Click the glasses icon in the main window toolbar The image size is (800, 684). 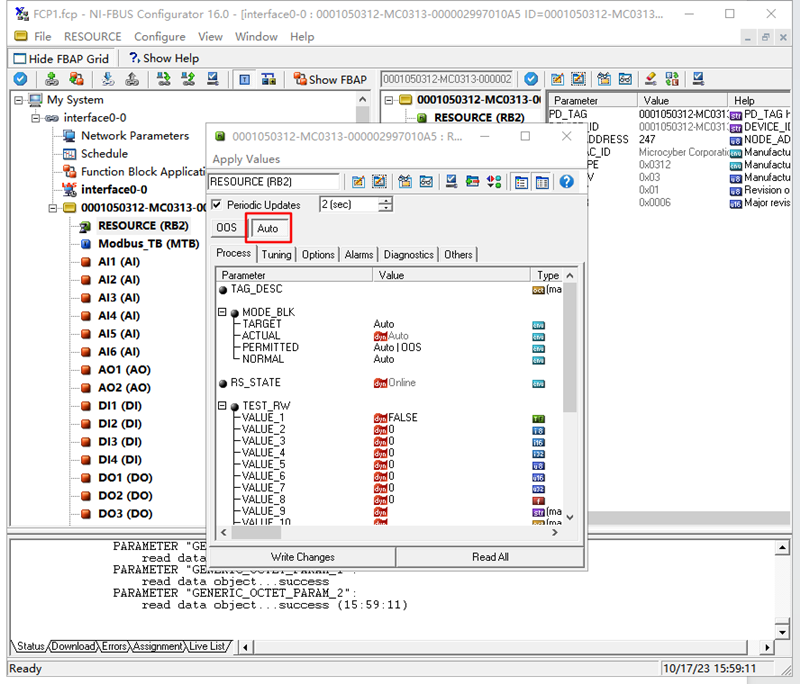click(x=625, y=79)
